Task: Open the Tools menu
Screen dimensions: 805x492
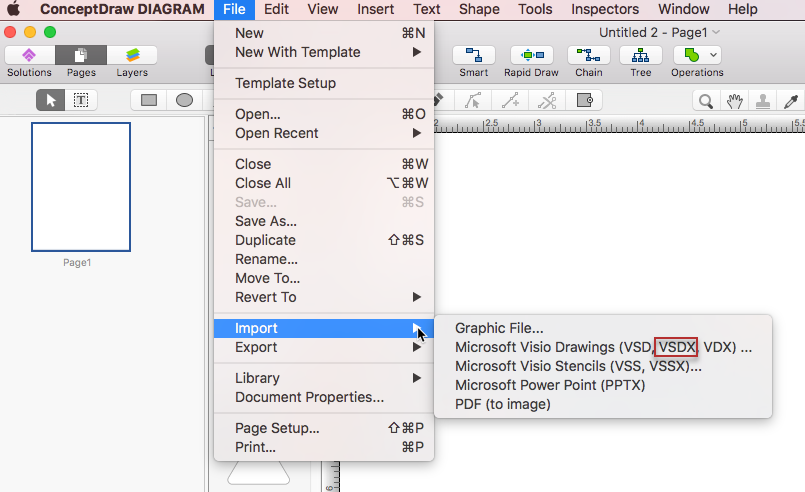Action: tap(535, 9)
